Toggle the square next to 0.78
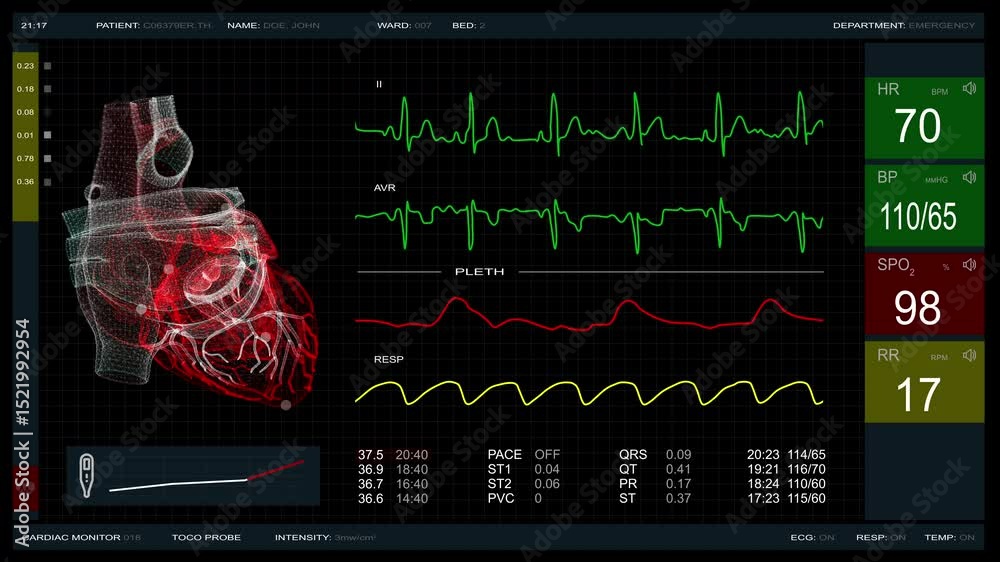Screen dimensions: 1000x562 point(47,158)
